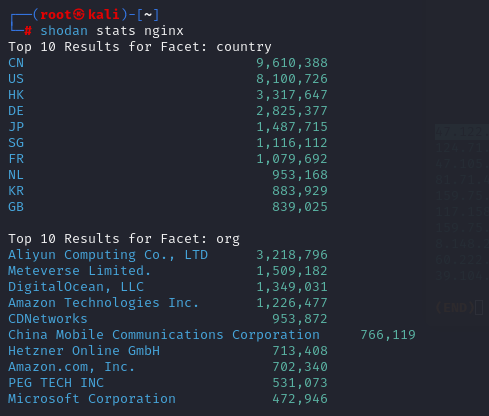This screenshot has height=416, width=489.
Task: Click the red hash prompt symbol
Action: point(28,31)
